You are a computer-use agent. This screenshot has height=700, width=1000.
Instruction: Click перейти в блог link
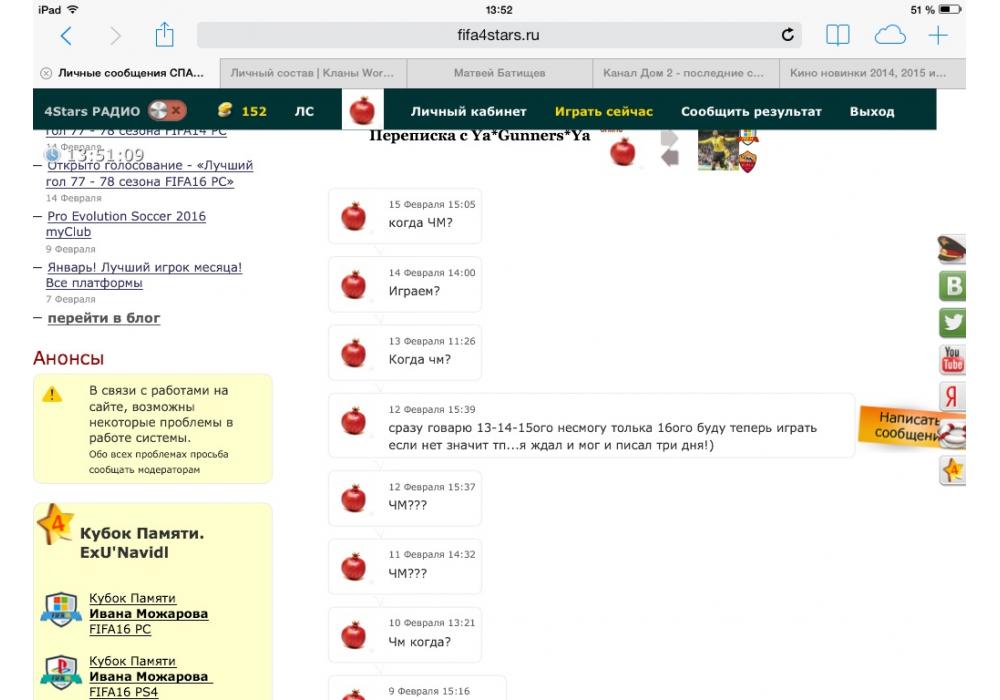click(x=104, y=317)
